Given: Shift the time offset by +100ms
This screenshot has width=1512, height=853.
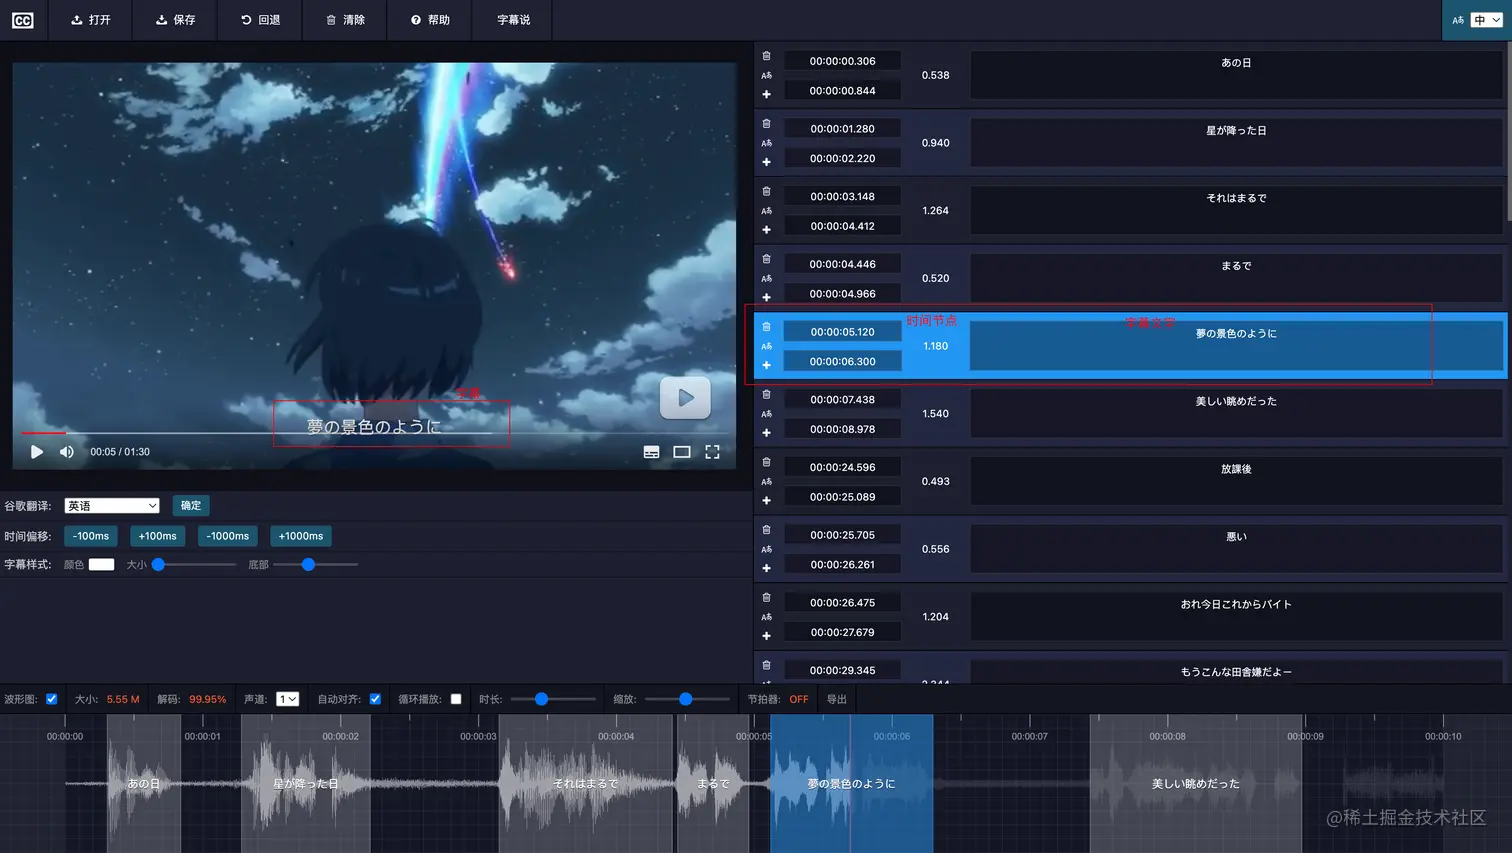Looking at the screenshot, I should coord(158,536).
